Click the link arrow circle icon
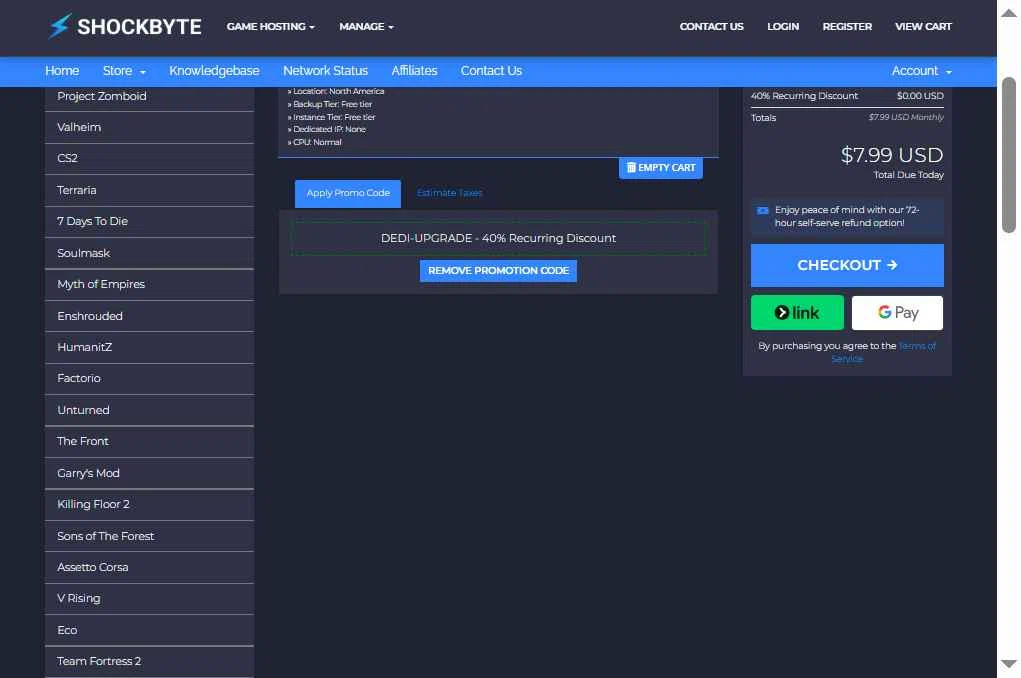Image resolution: width=1021 pixels, height=678 pixels. point(781,313)
